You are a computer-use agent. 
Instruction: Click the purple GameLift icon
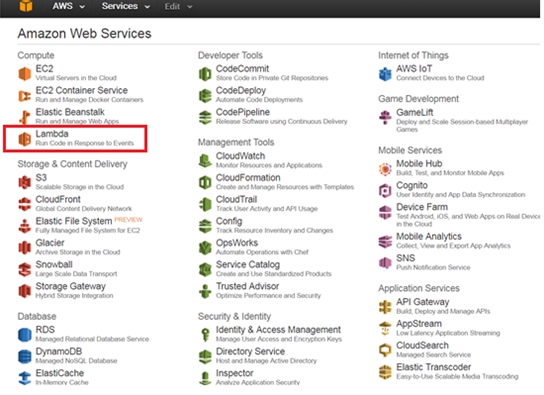point(385,118)
